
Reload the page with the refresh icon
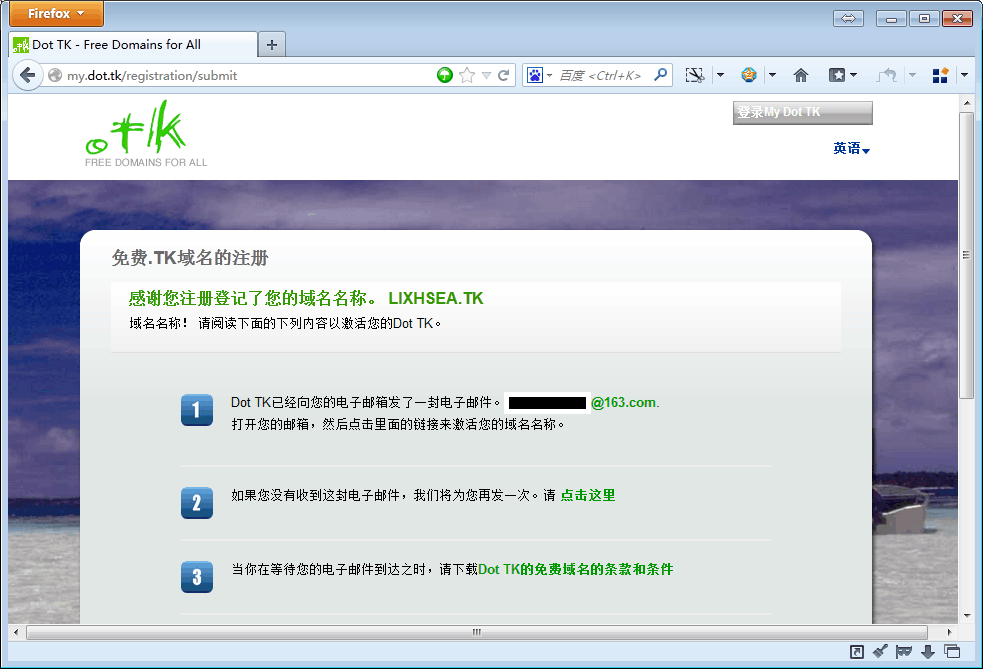pos(504,75)
